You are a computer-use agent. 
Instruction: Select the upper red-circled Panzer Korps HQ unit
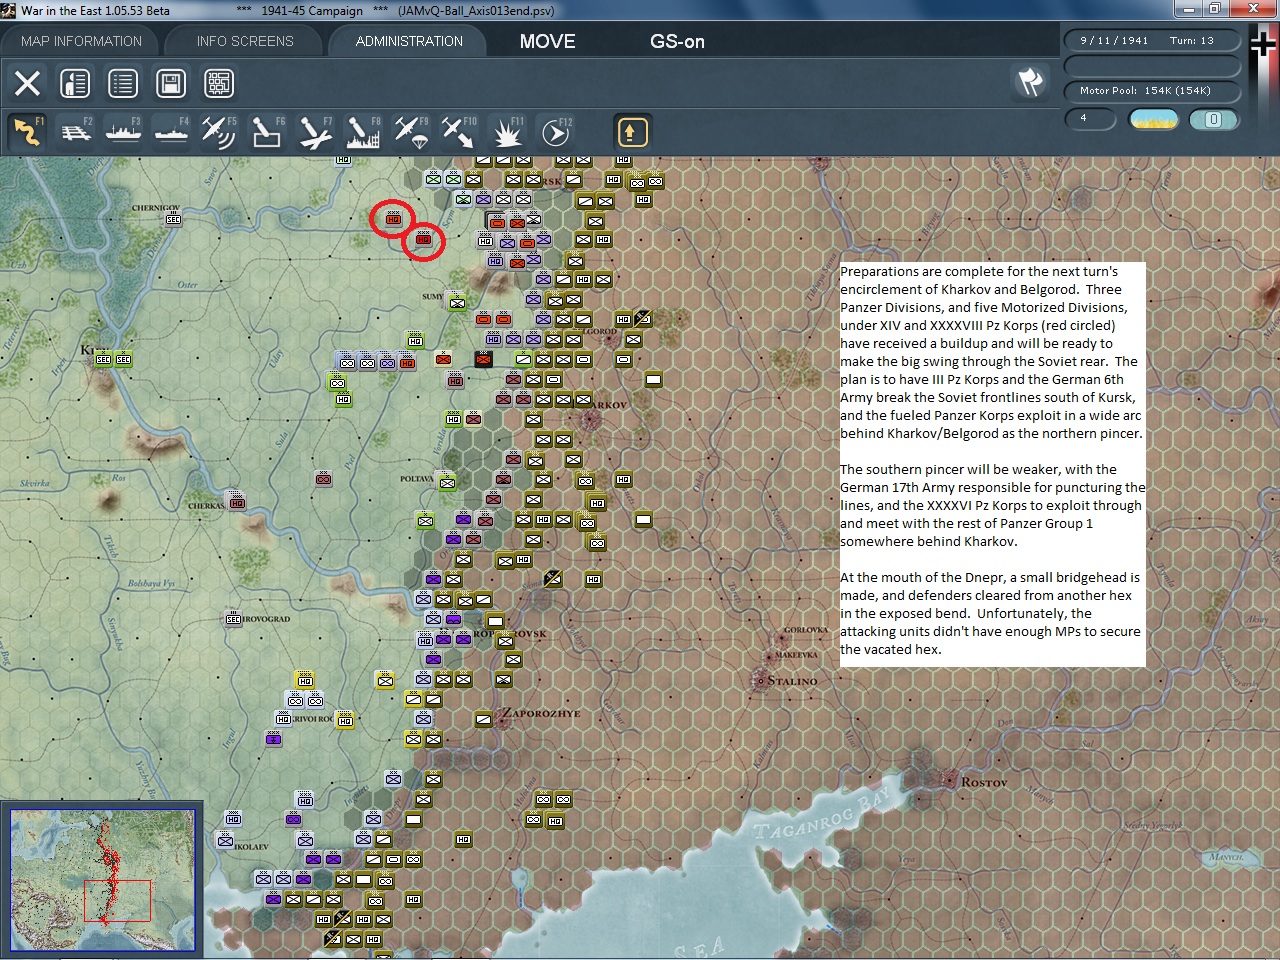tap(392, 218)
